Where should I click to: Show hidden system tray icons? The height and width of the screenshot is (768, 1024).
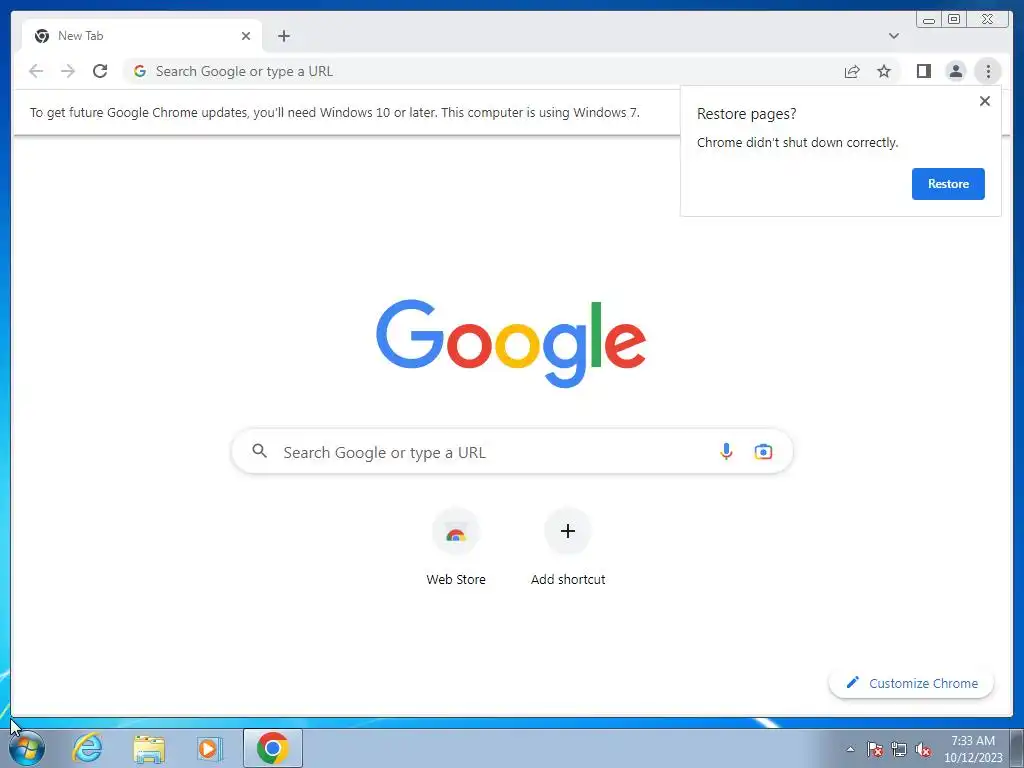pyautogui.click(x=850, y=749)
